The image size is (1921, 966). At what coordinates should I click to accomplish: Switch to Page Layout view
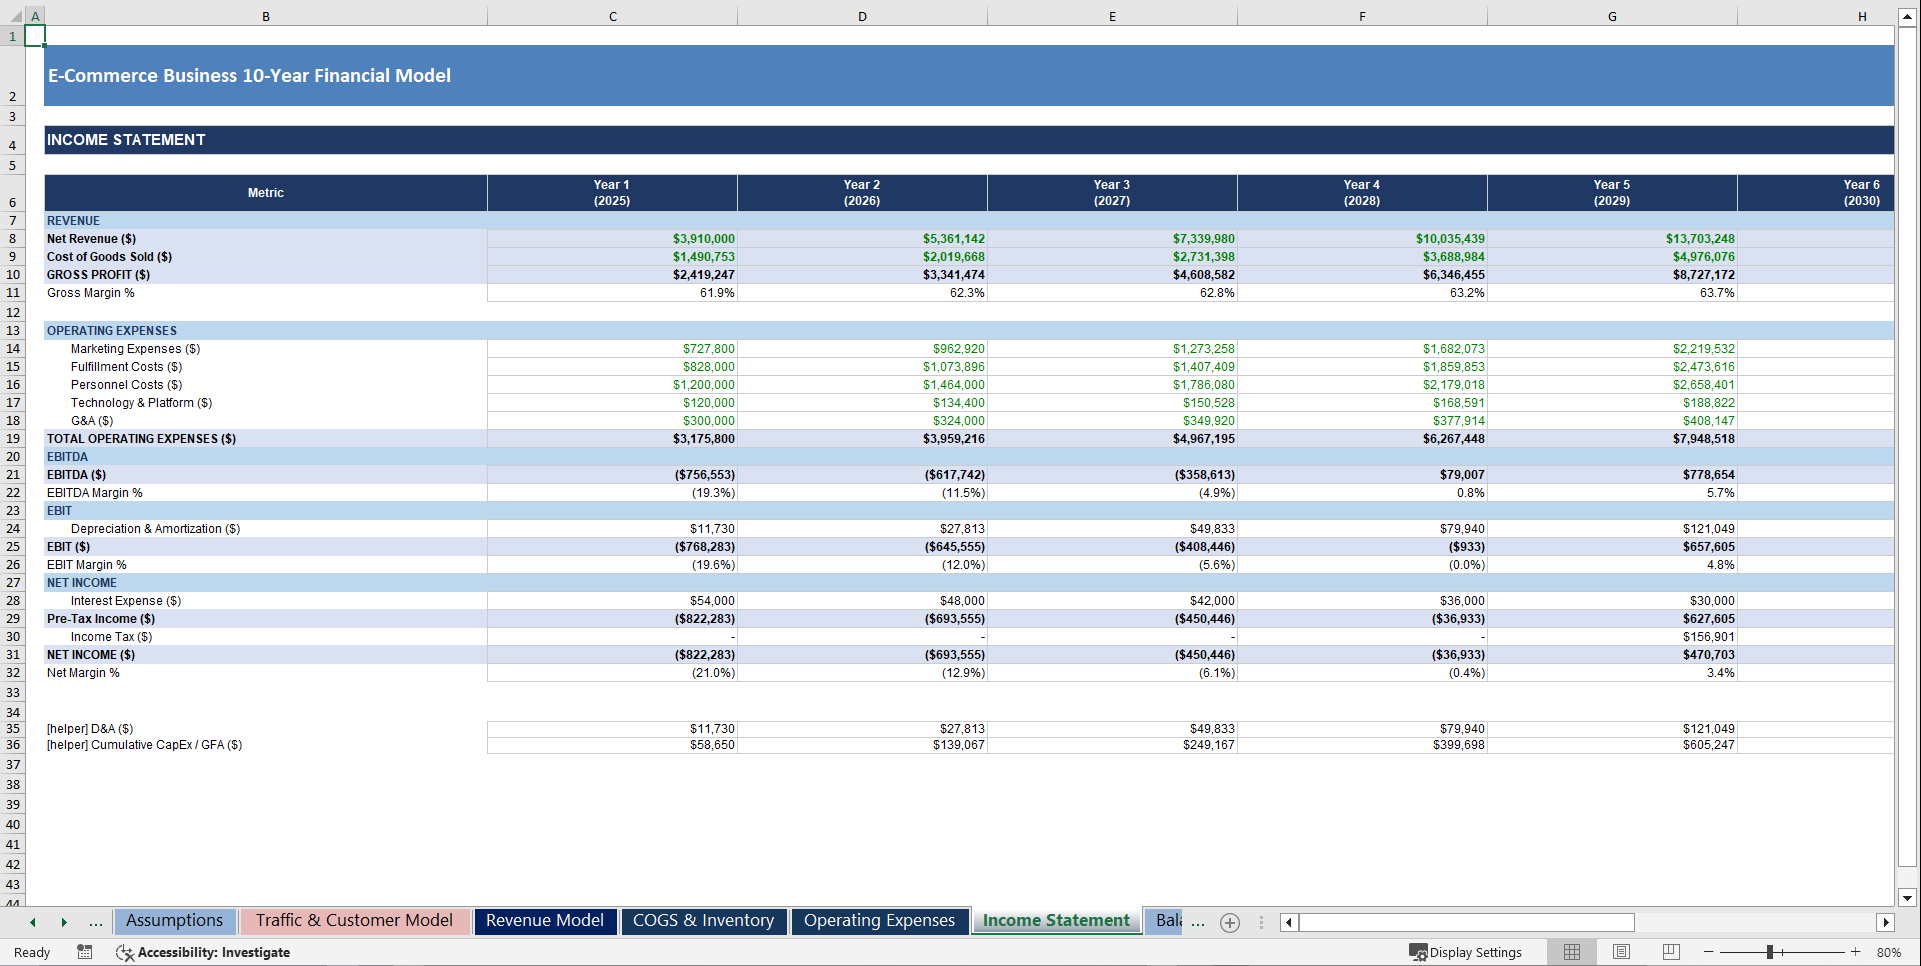(1621, 952)
